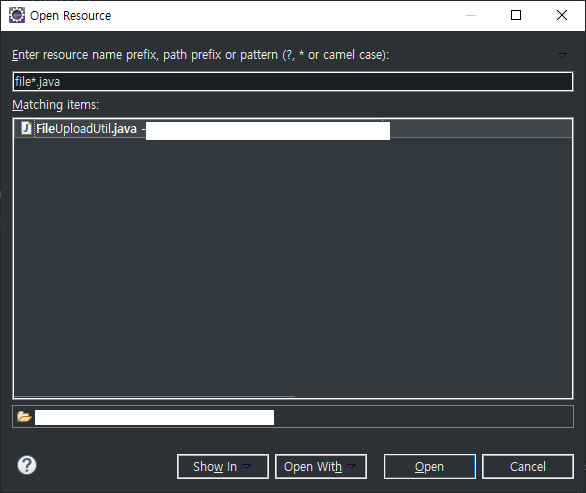Close the Open Resource dialog
Screen dimensions: 586x493
click(x=562, y=15)
